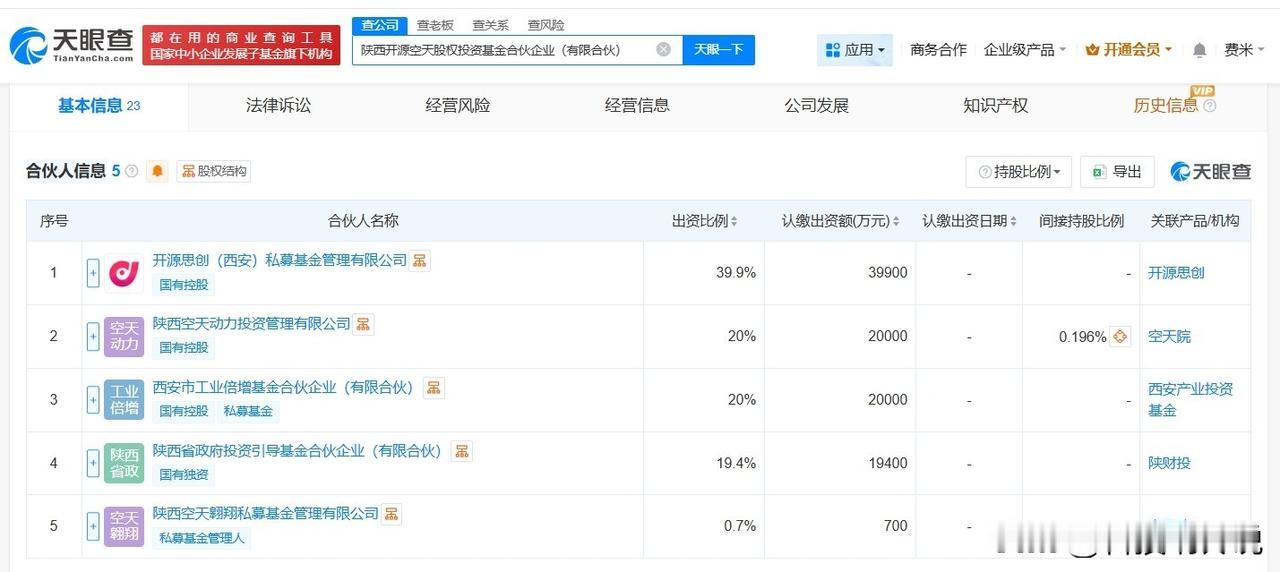Open the 费米 user account menu
The image size is (1280, 572).
[x=1245, y=49]
